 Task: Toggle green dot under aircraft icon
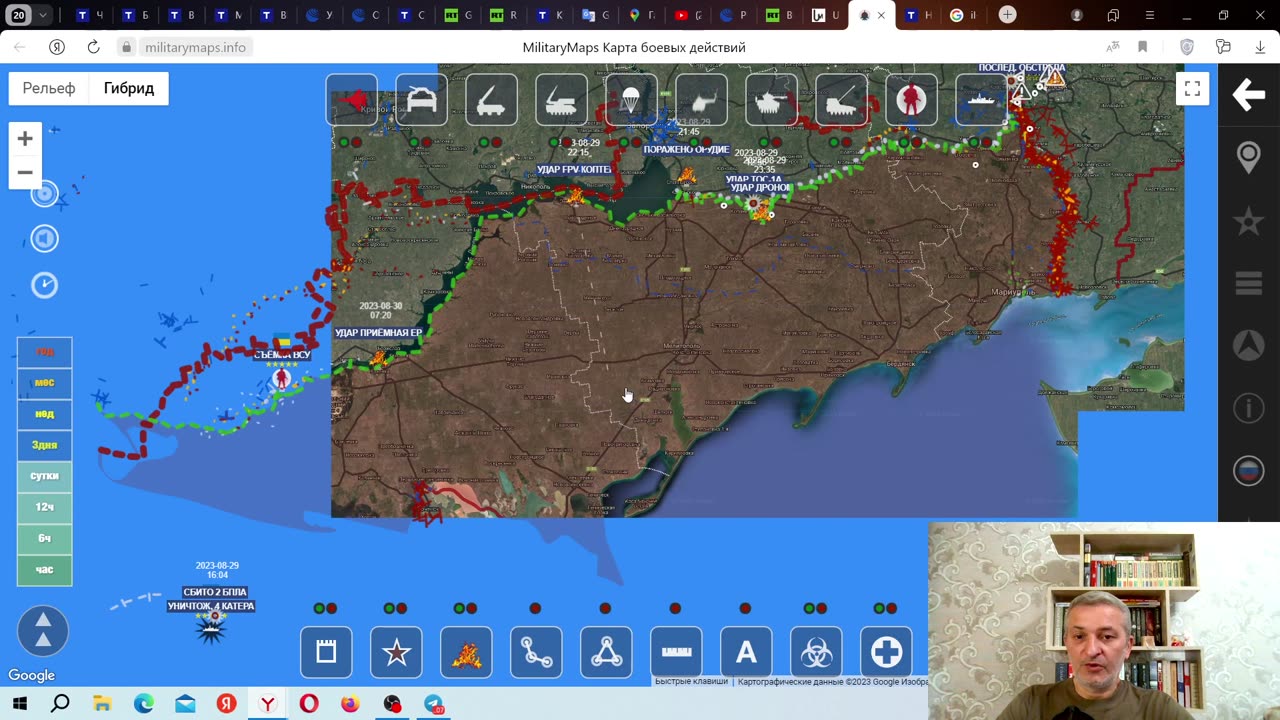[345, 142]
